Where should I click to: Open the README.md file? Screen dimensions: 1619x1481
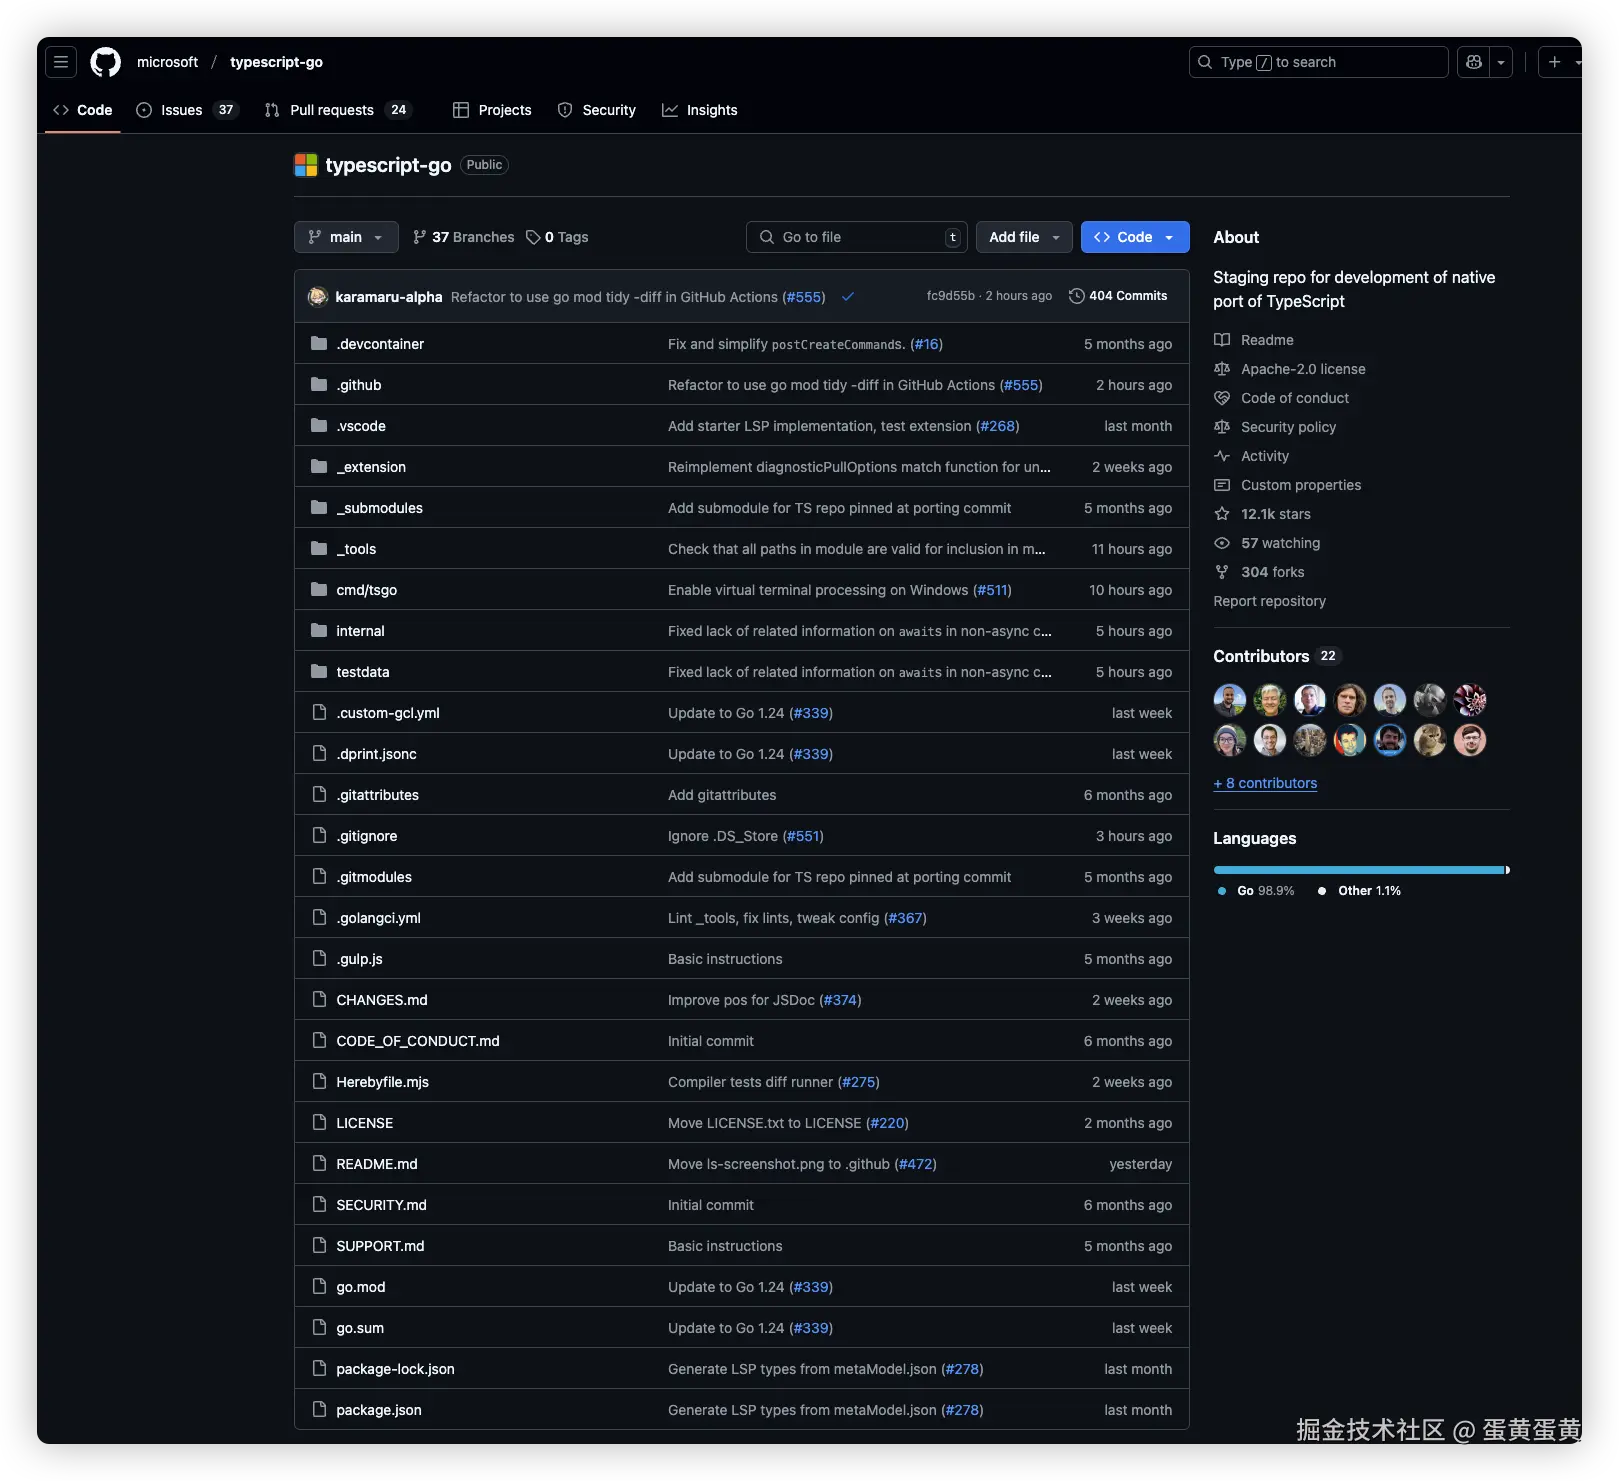pos(377,1164)
